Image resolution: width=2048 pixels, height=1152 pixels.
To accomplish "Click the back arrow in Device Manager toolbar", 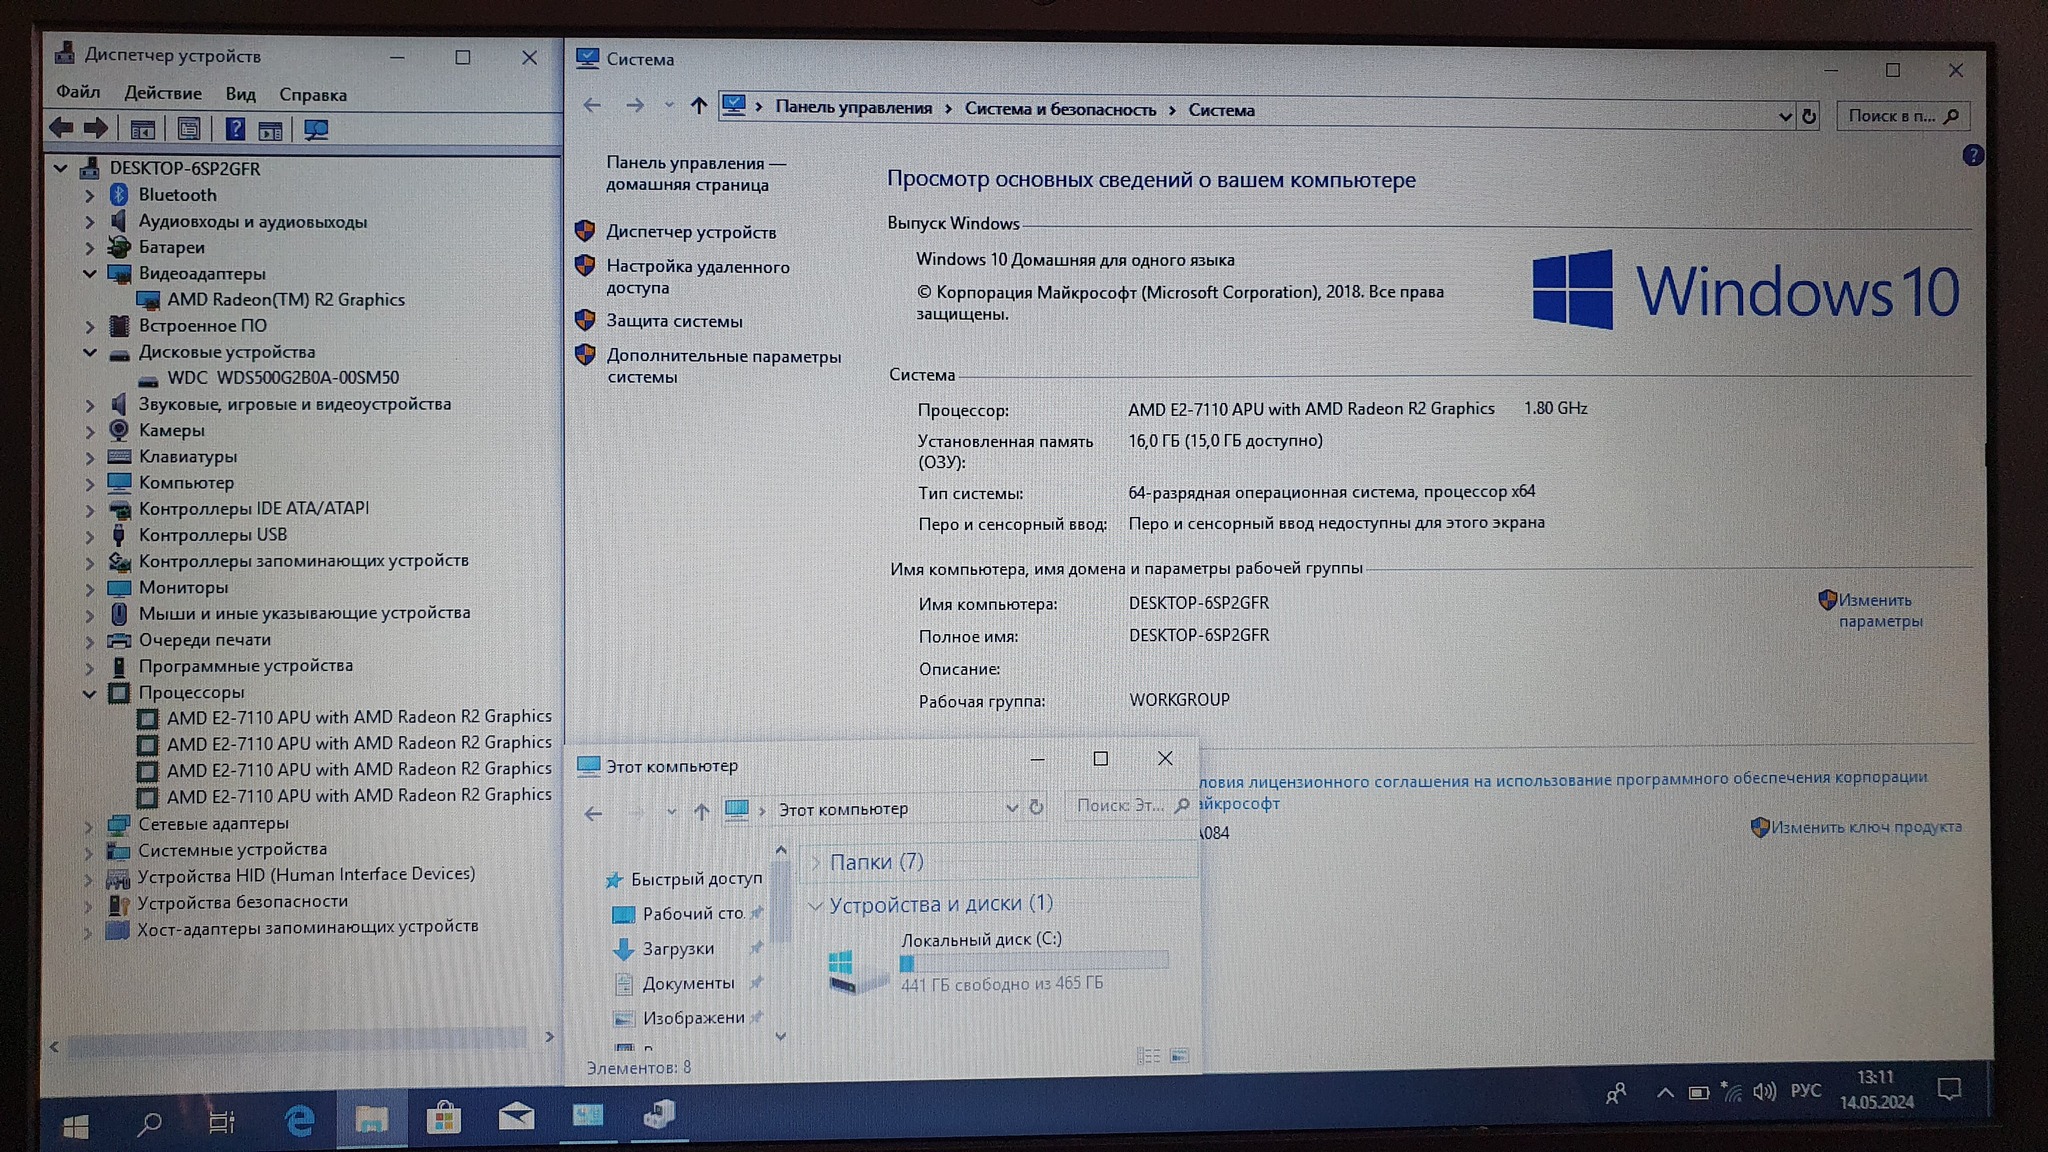I will coord(61,128).
